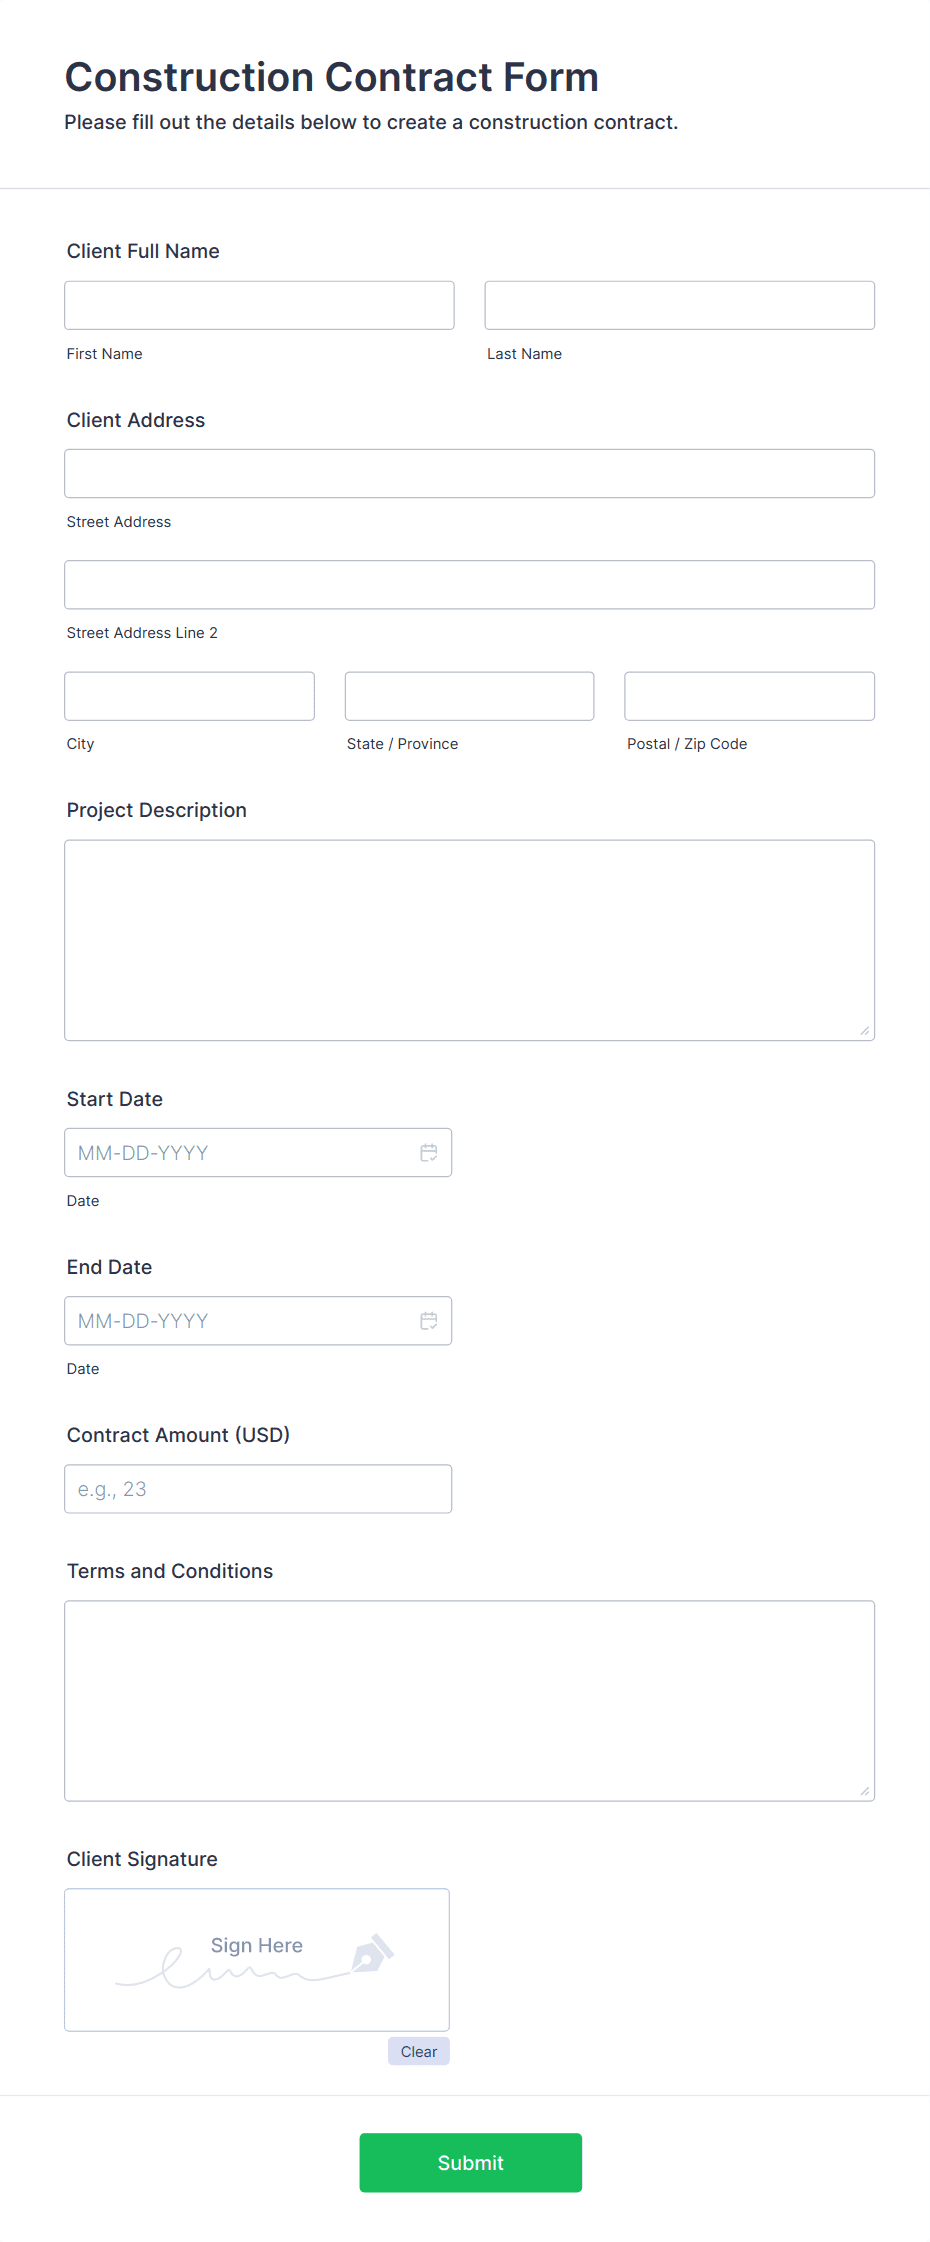Click the Start Date MM-DD-YYYY field

(x=240, y=1152)
